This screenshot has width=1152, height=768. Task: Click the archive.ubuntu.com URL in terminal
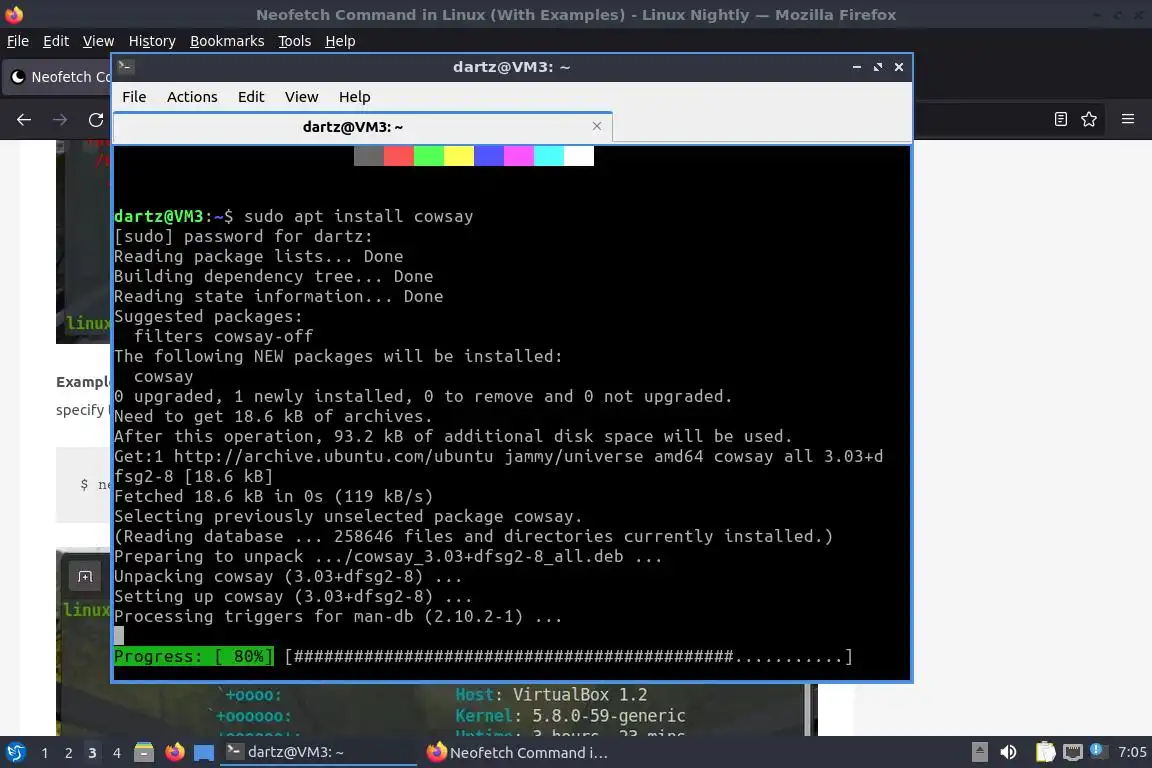[334, 456]
